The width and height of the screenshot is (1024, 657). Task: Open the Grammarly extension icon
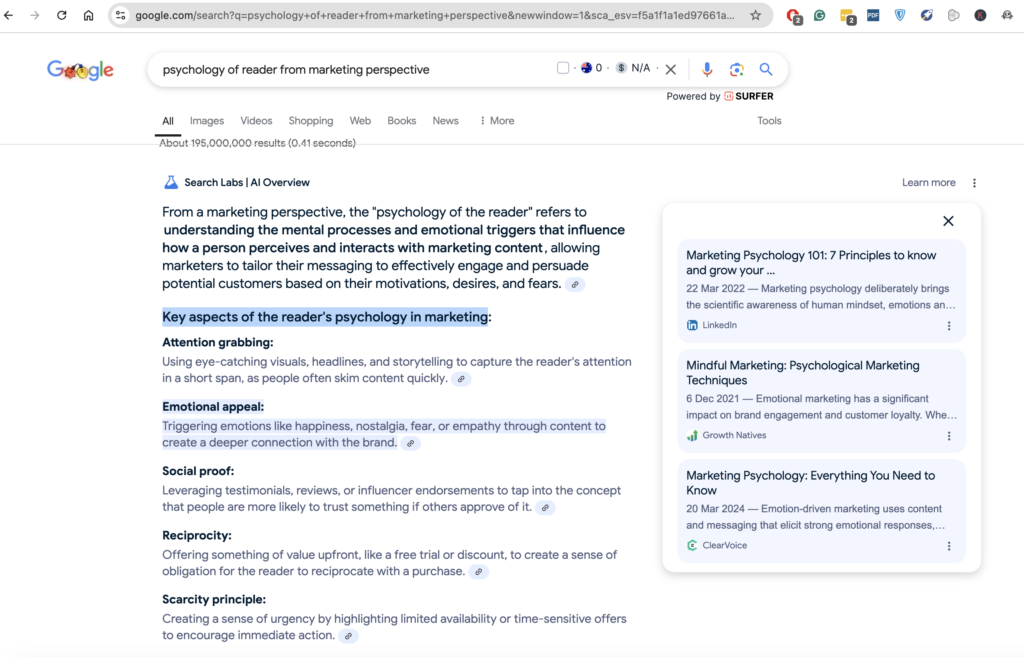click(x=820, y=15)
